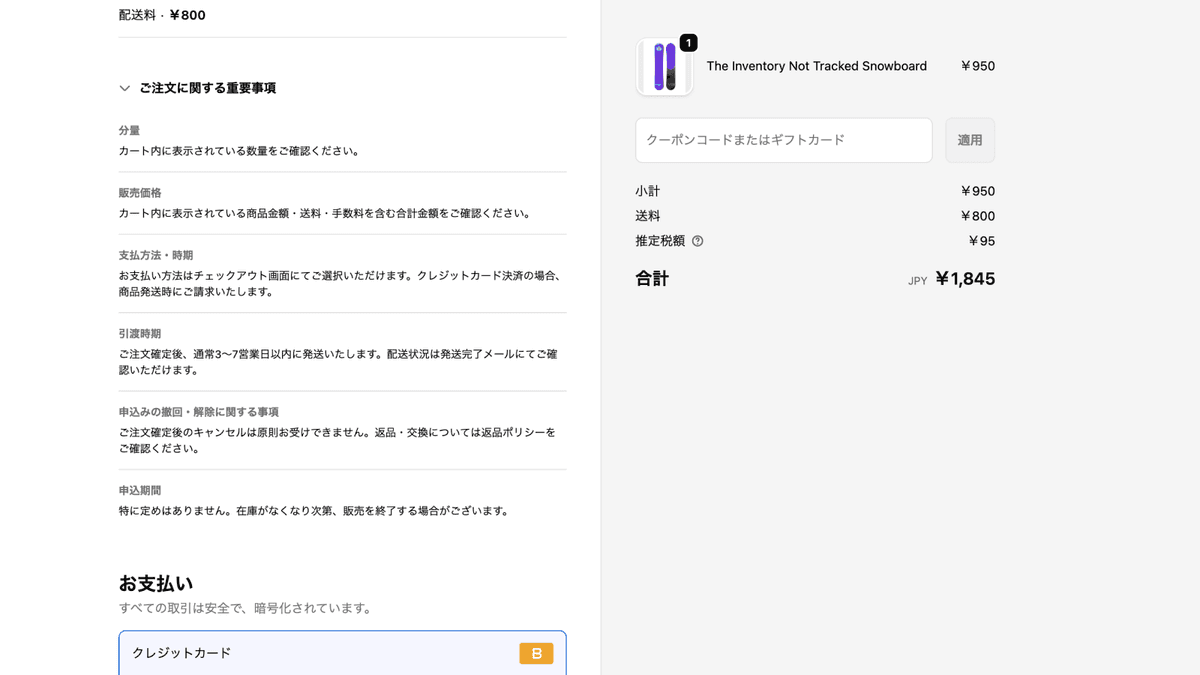Click the quantity badge on the snowboard thumbnail
The height and width of the screenshot is (675, 1200).
(687, 43)
